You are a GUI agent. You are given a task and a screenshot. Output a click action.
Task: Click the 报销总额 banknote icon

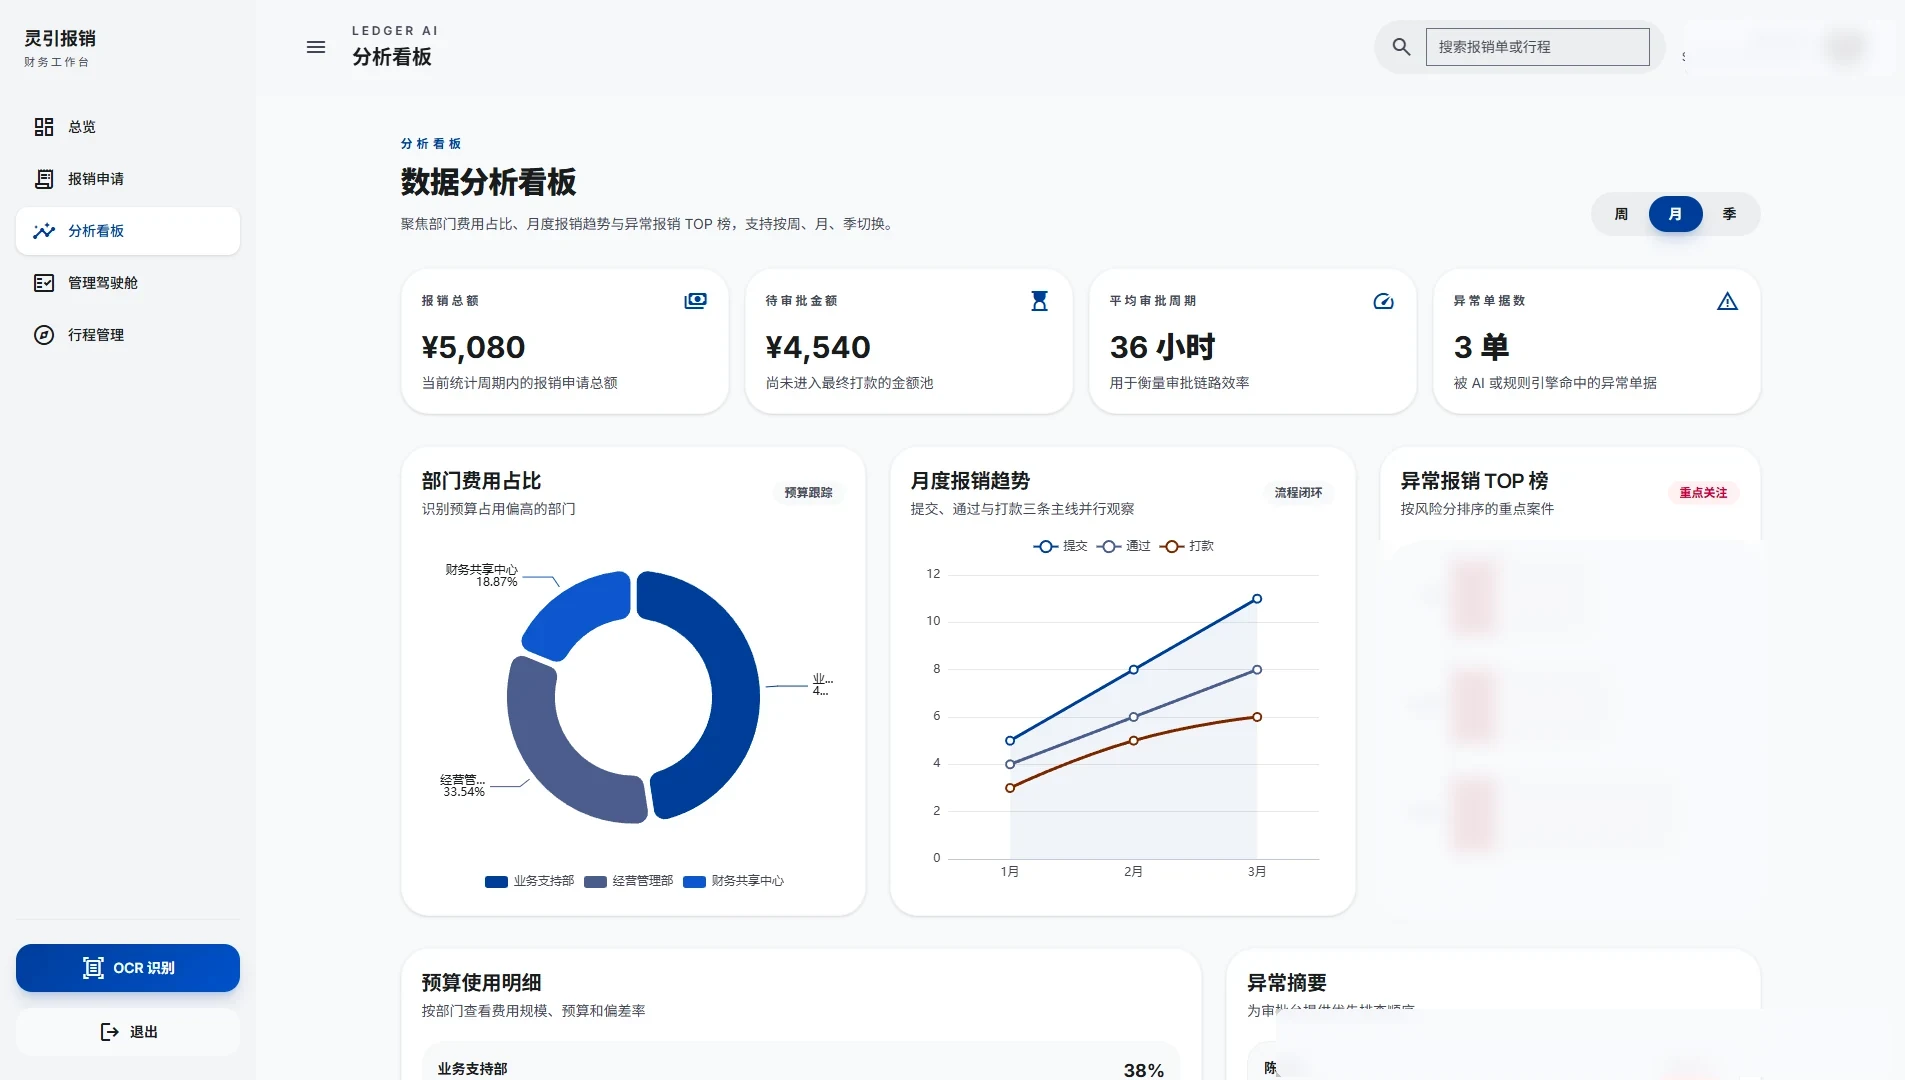click(695, 301)
